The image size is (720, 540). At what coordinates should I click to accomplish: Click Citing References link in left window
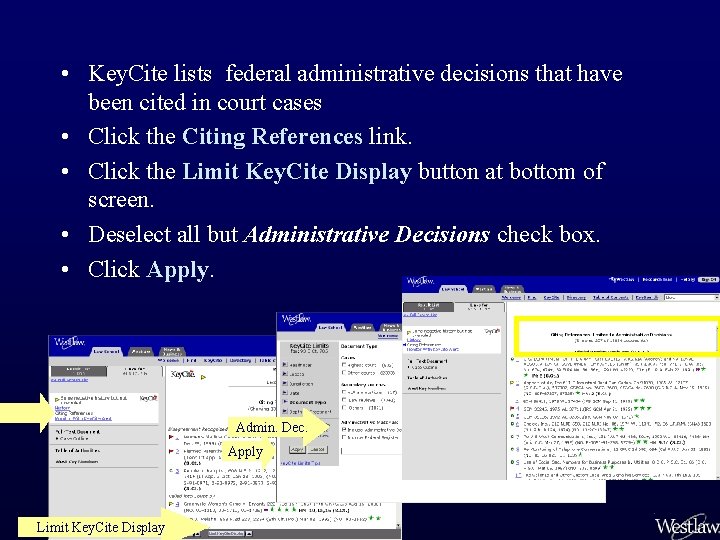pos(73,413)
